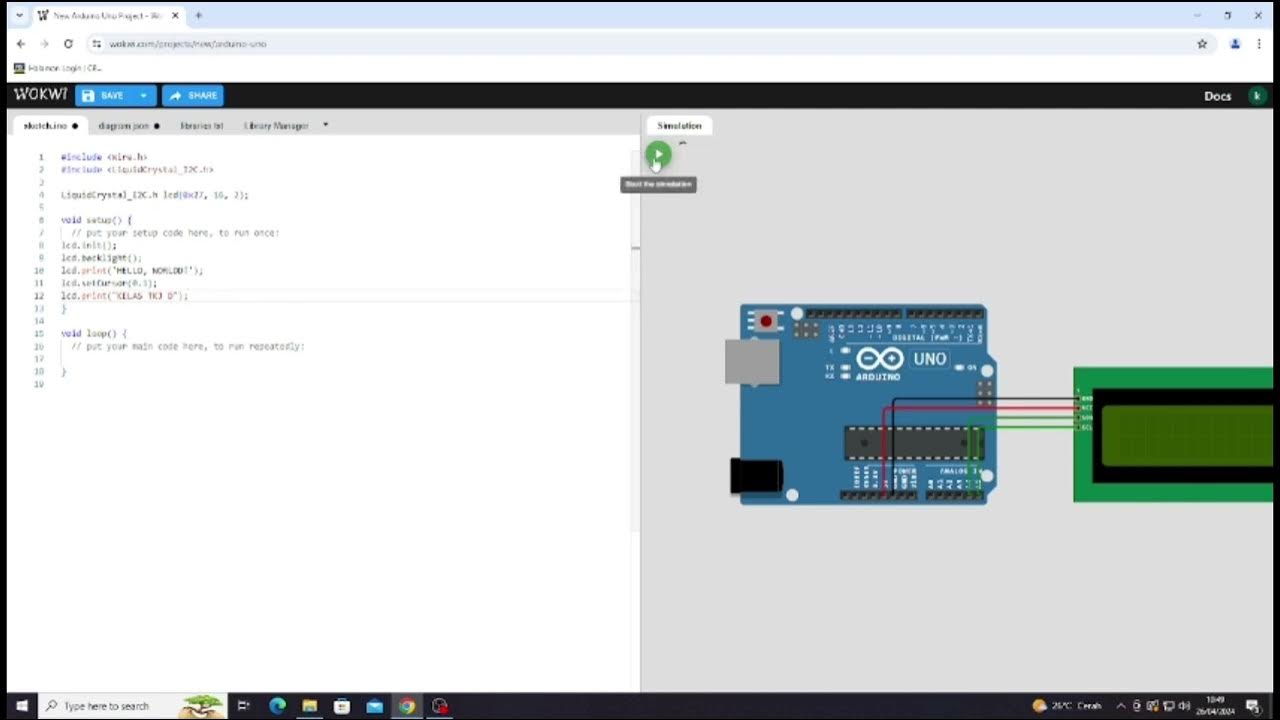Click the #include <LiquidCrystal_I2C.h> line
This screenshot has width=1280, height=720.
[137, 170]
